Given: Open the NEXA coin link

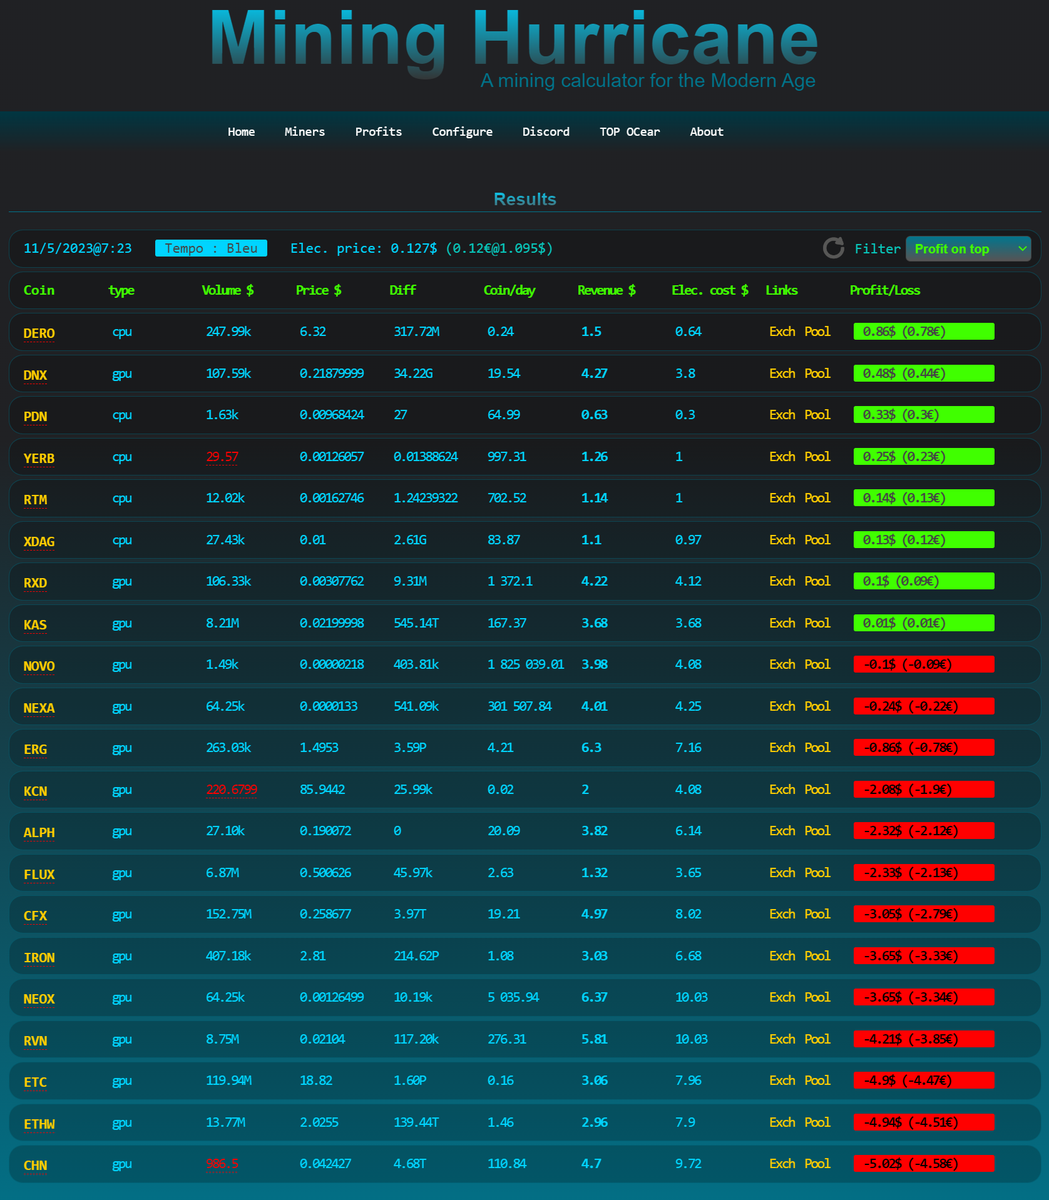Looking at the screenshot, I should 39,708.
